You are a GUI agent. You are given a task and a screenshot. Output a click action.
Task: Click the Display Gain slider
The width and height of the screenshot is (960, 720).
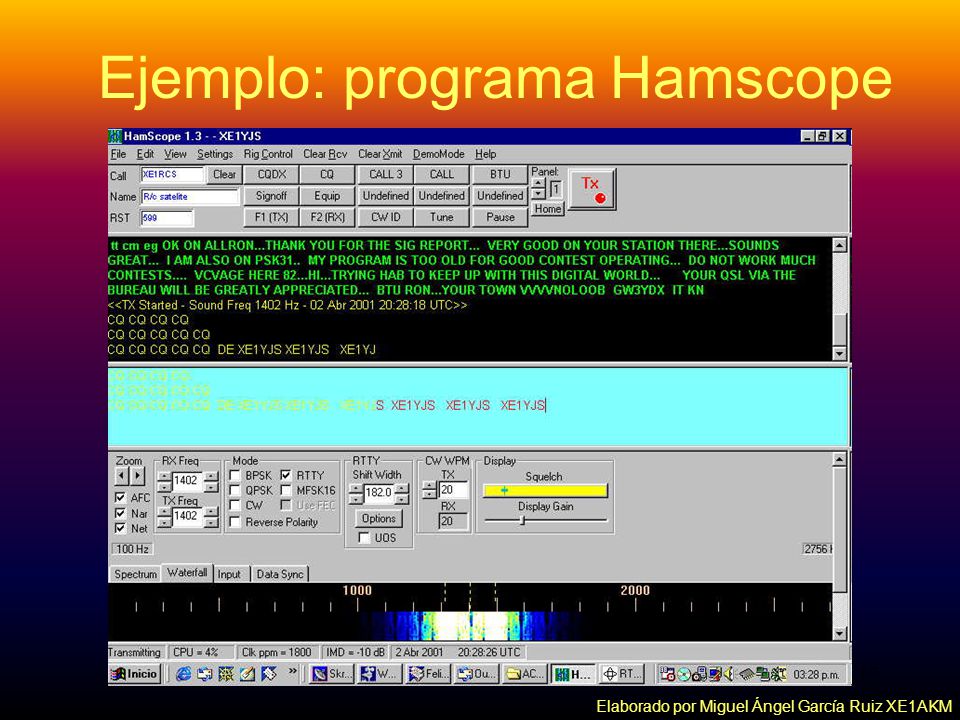point(545,520)
